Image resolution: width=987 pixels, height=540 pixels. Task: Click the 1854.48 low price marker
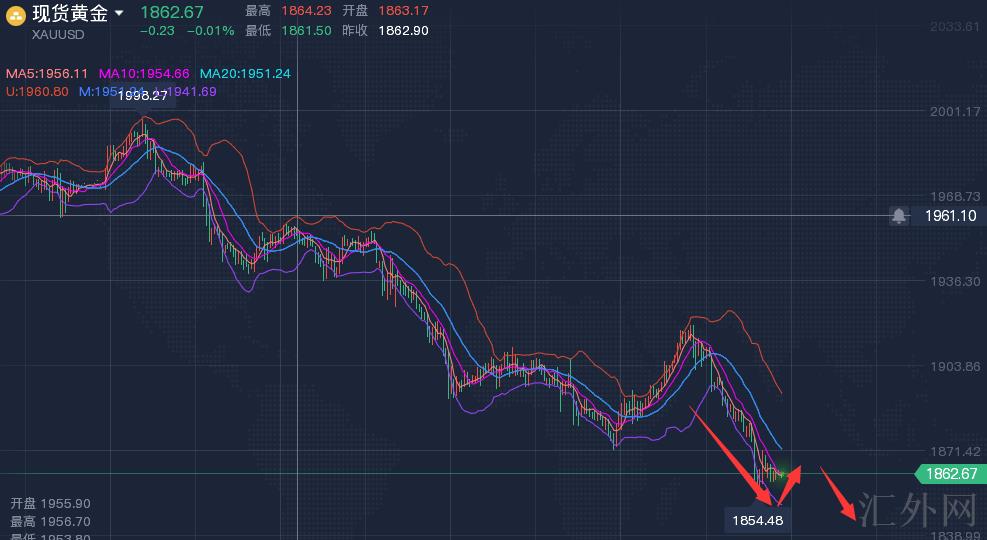(x=756, y=520)
